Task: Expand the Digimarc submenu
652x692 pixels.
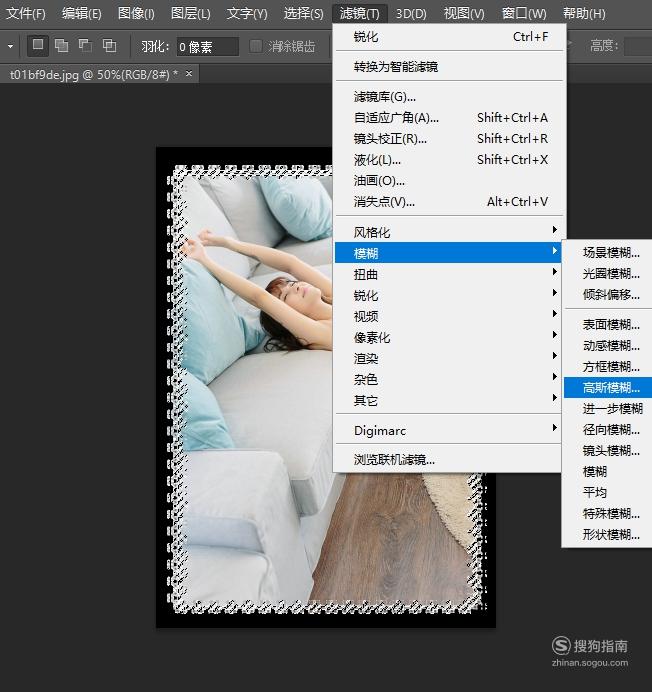Action: 448,430
